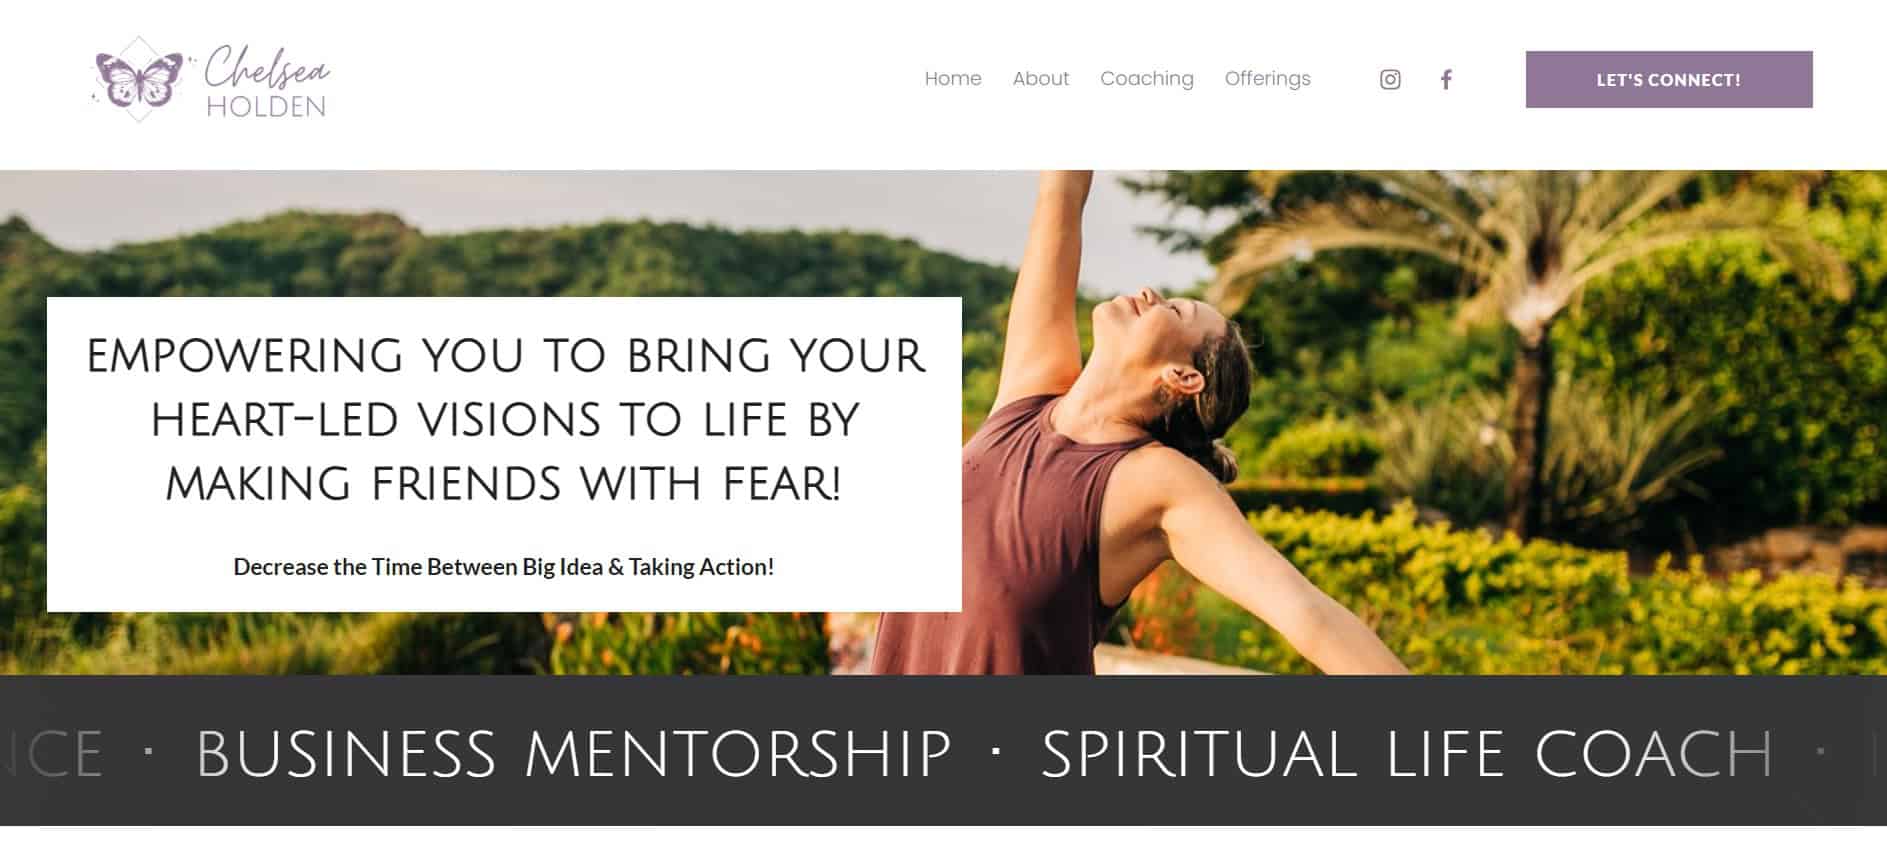Select Coaching in the navigation

coord(1147,79)
